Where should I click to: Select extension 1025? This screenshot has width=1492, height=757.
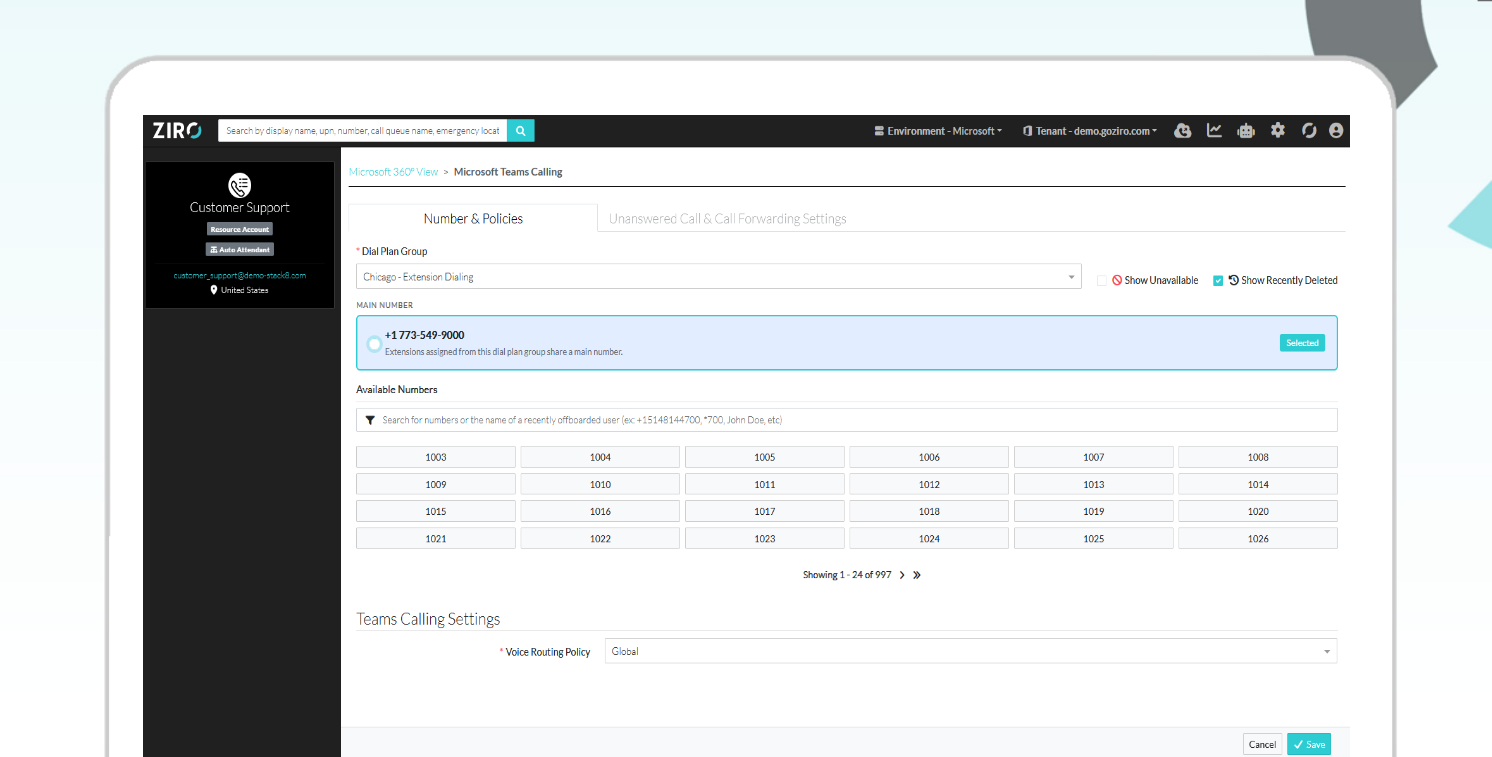click(x=1094, y=538)
